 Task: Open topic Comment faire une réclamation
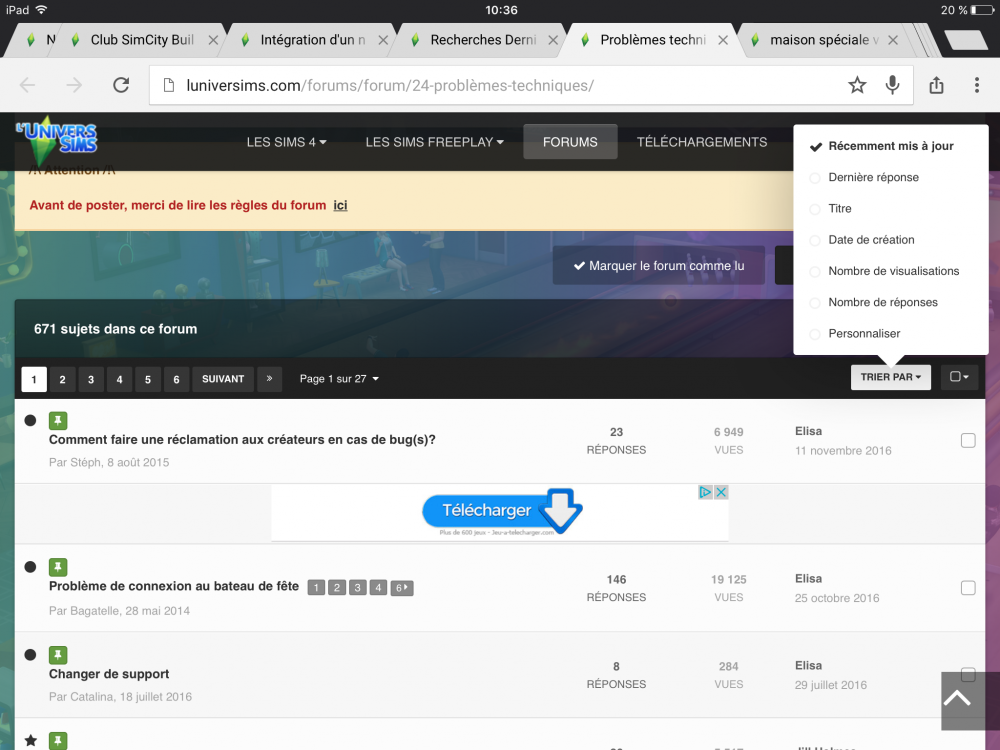pyautogui.click(x=242, y=439)
